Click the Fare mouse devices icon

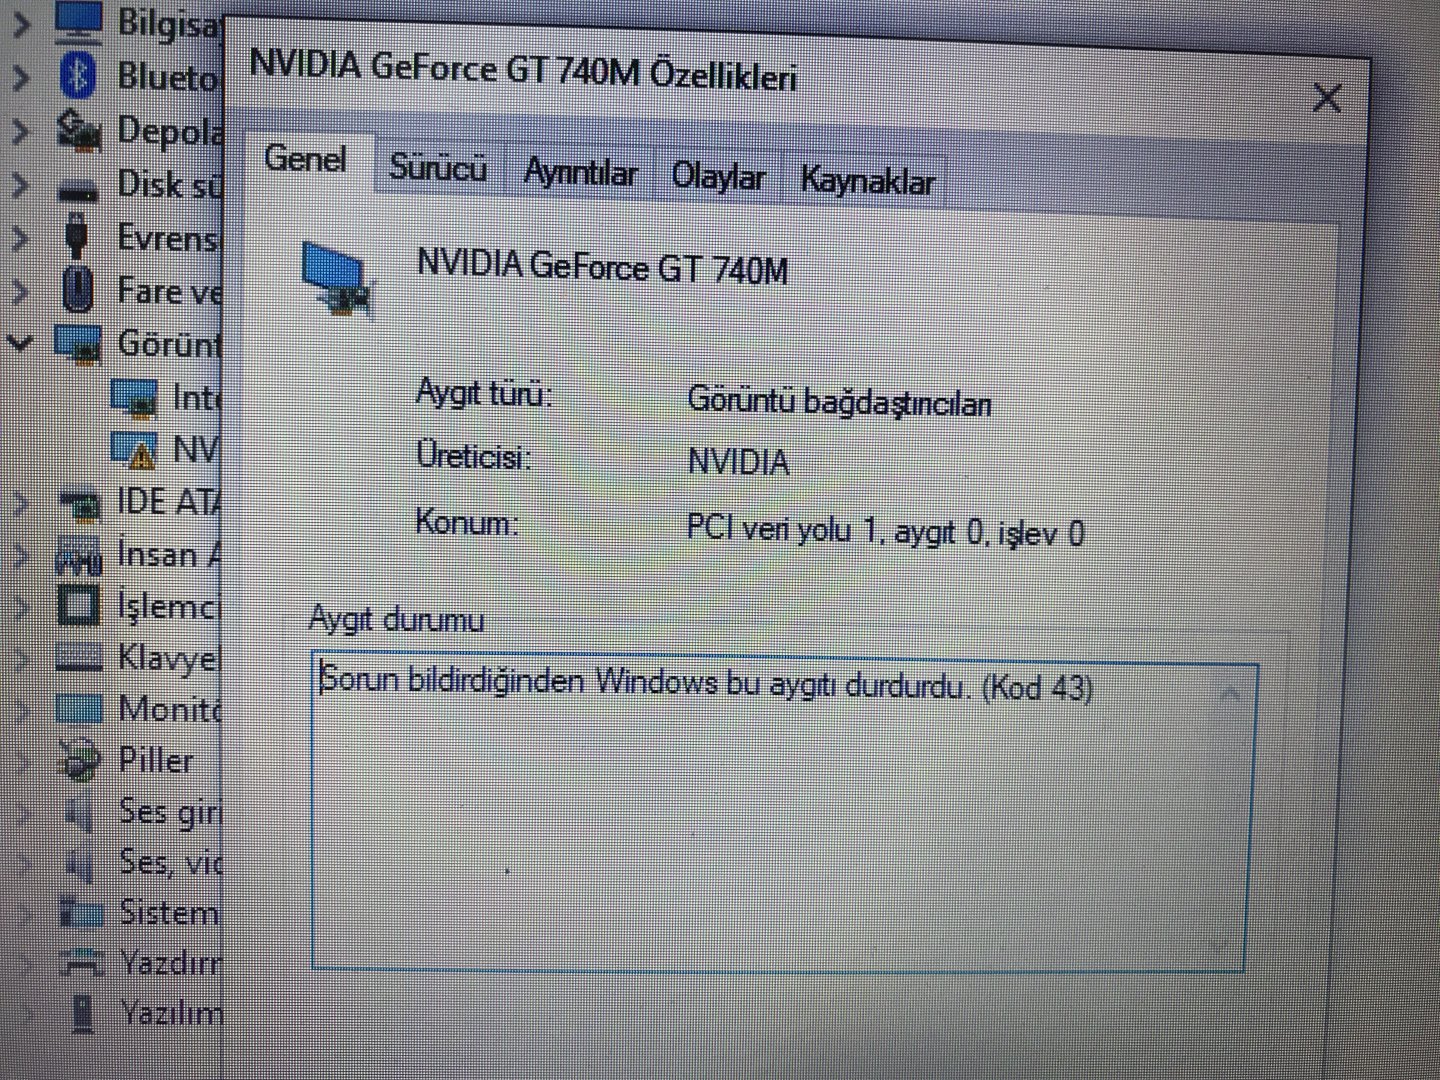tap(77, 290)
